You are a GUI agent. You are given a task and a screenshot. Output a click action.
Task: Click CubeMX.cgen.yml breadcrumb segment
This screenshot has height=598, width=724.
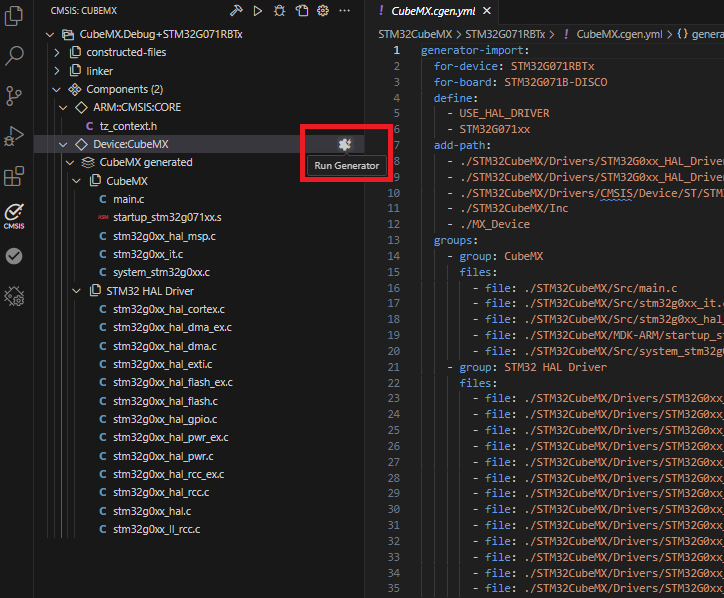[x=619, y=35]
